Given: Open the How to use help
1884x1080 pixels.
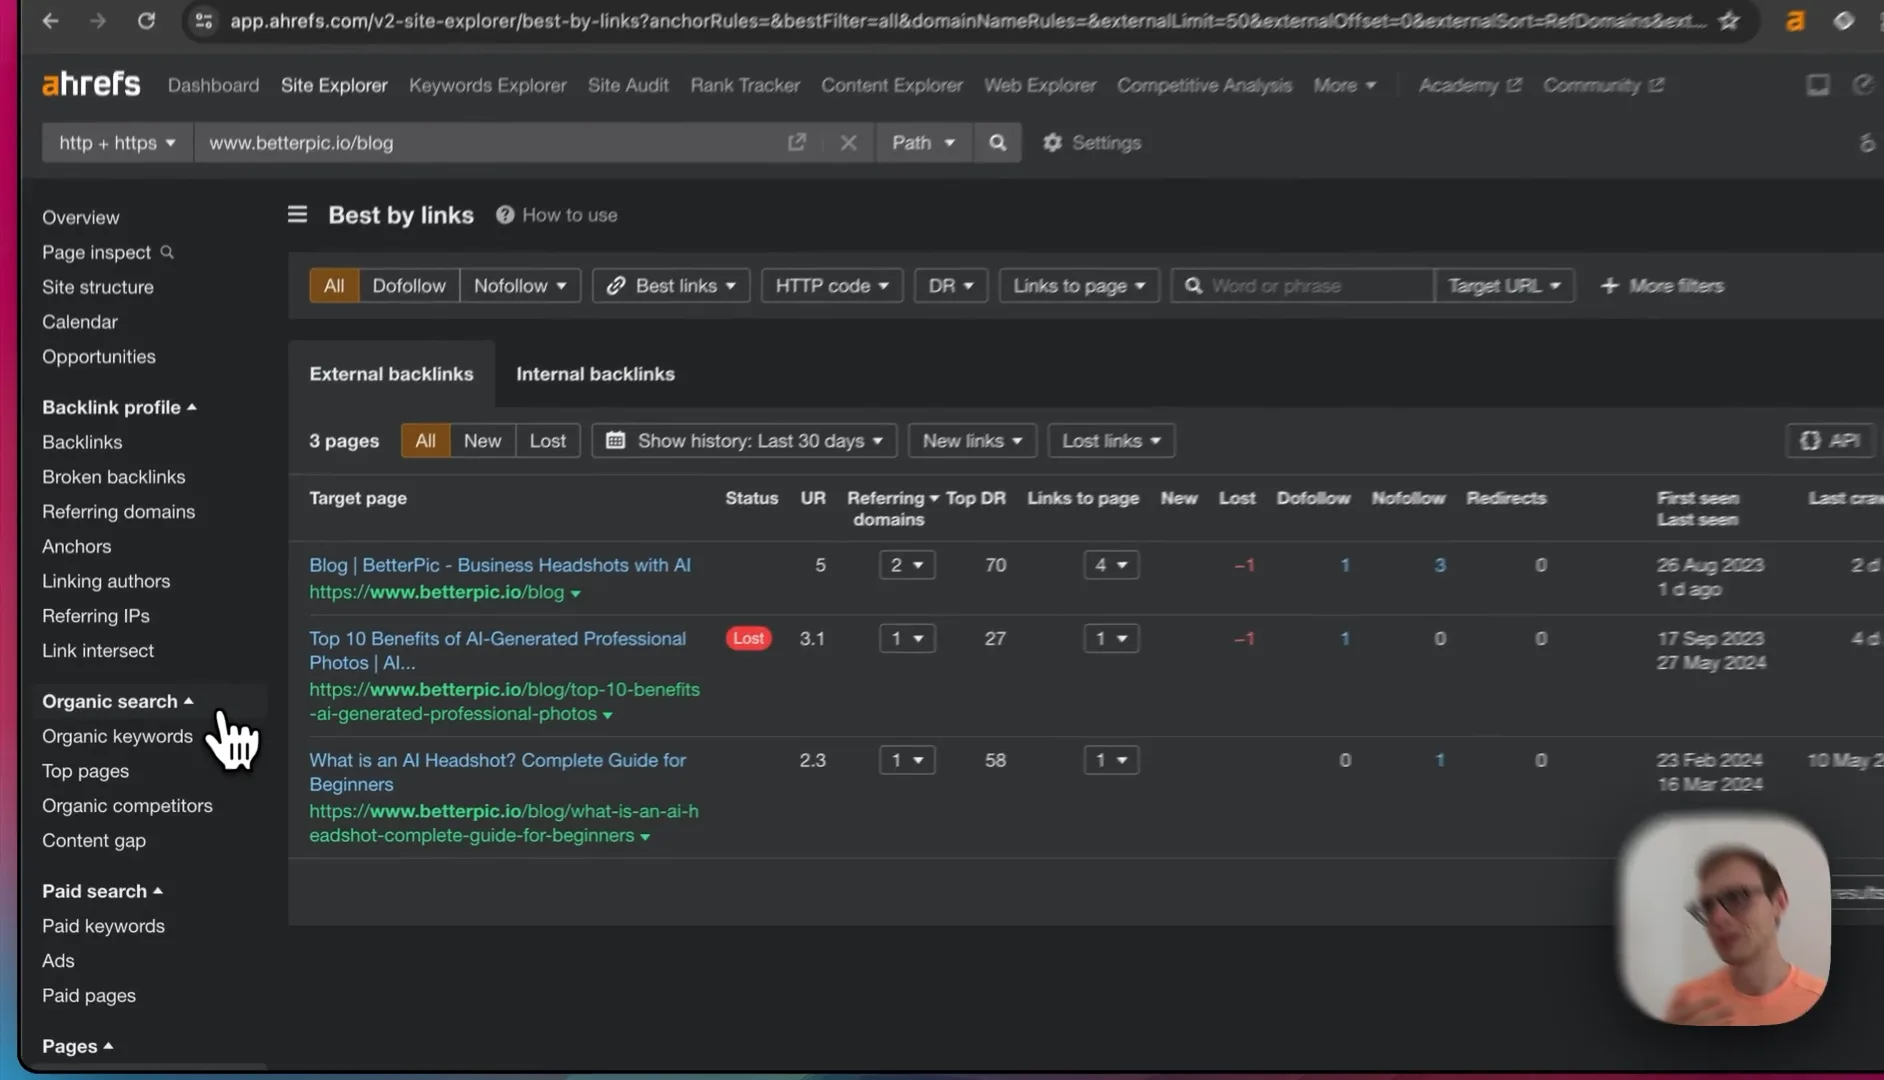Looking at the screenshot, I should click(557, 215).
